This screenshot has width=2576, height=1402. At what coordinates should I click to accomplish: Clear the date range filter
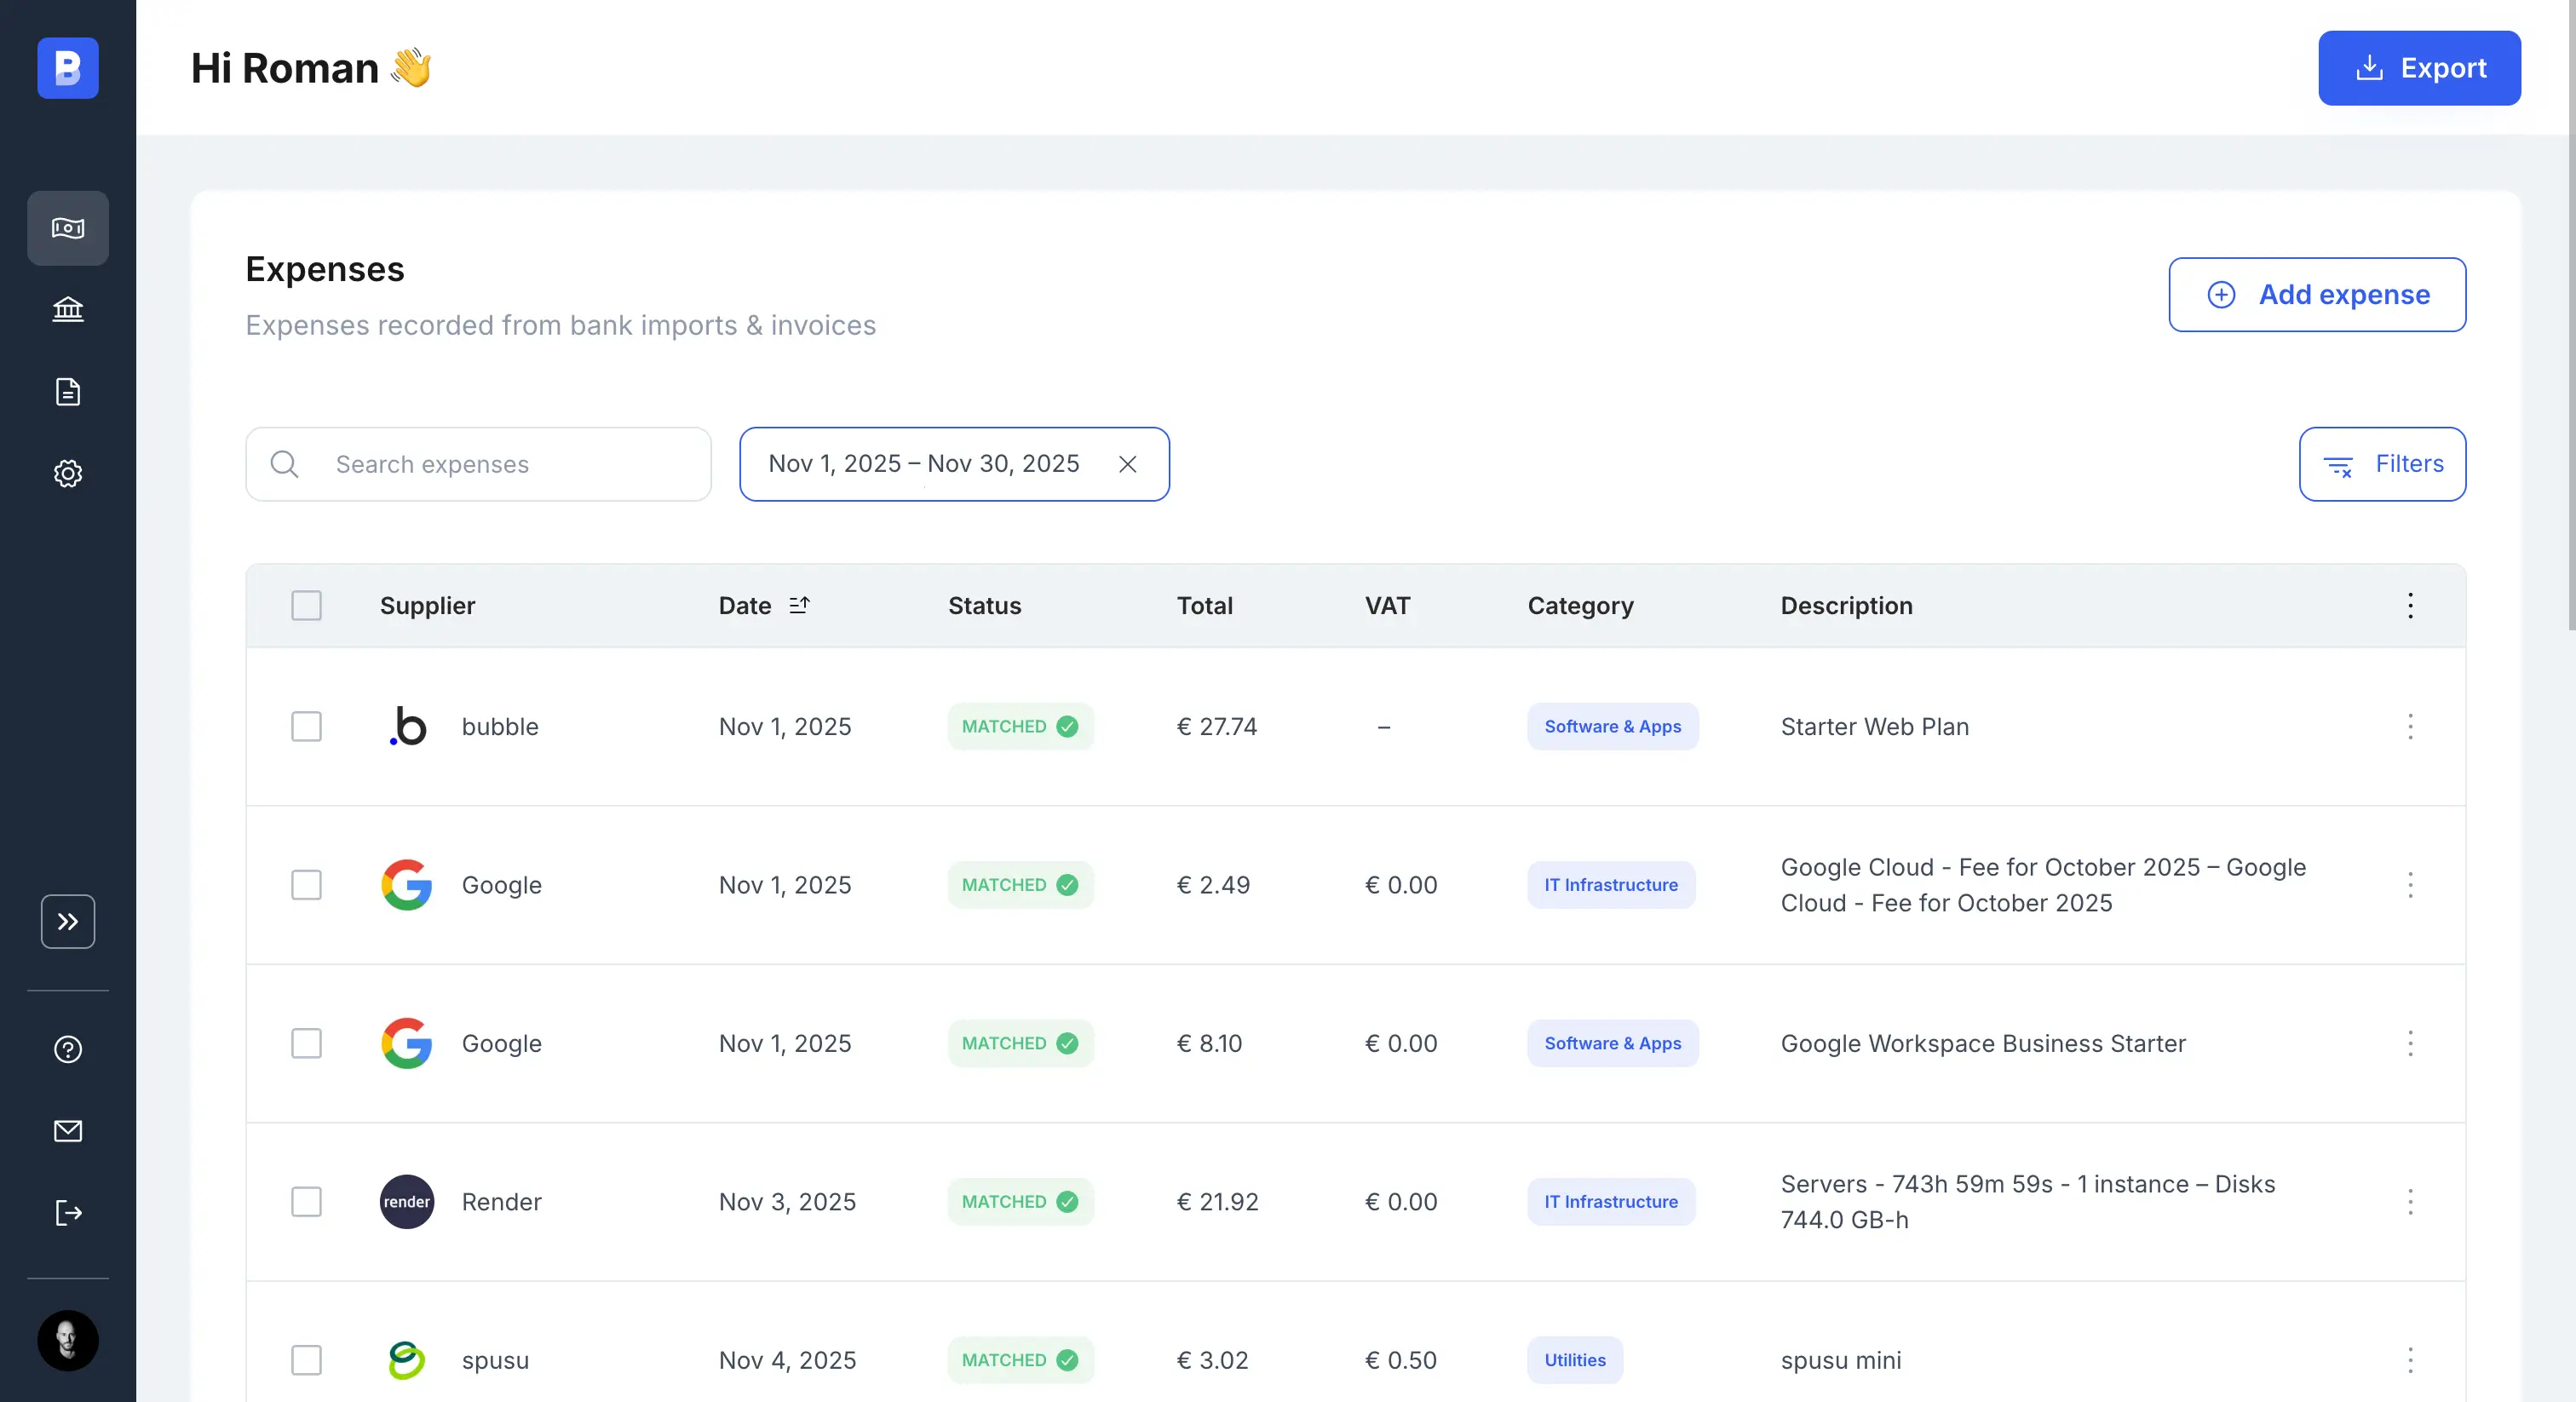1128,463
